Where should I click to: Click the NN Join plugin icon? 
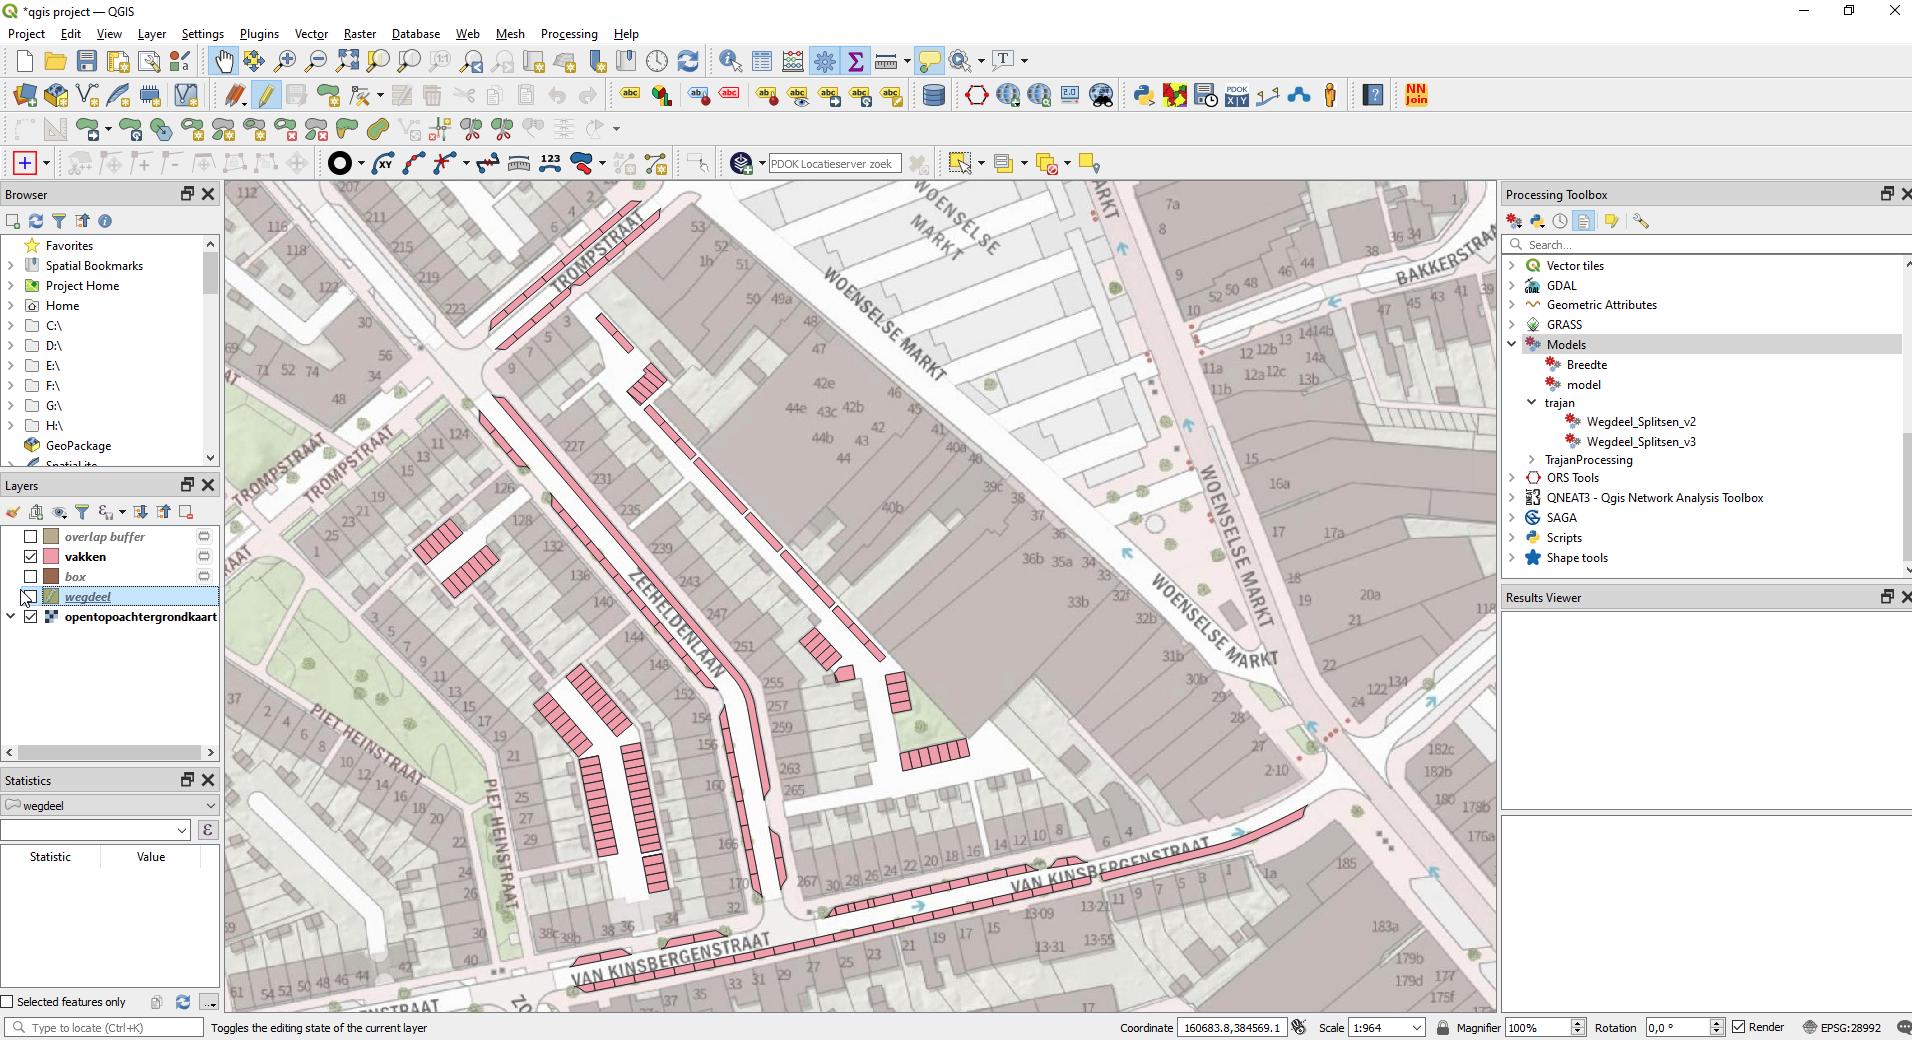point(1416,96)
